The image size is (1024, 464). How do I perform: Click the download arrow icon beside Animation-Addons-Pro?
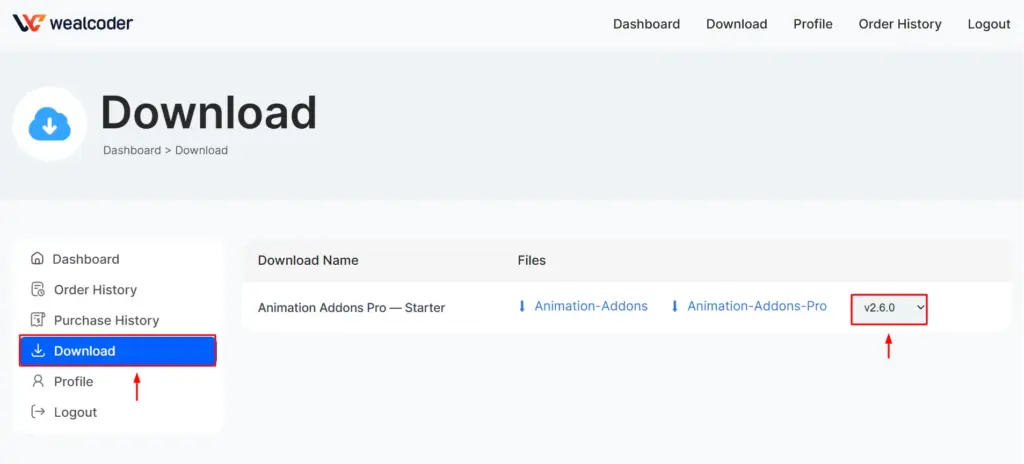(675, 306)
